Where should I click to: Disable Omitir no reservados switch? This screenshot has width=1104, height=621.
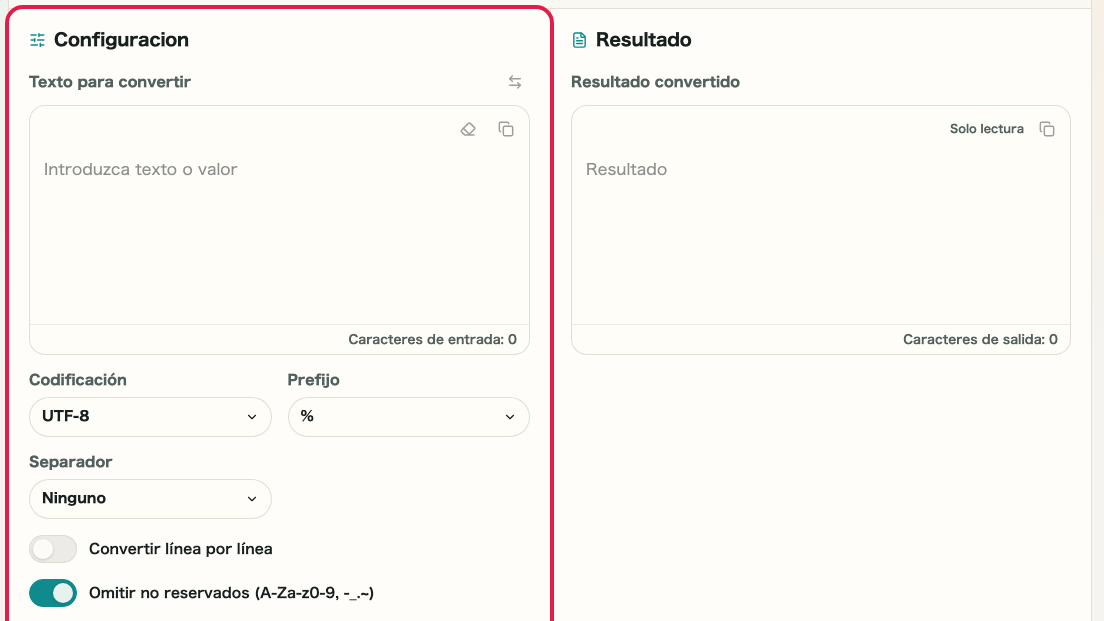tap(53, 593)
